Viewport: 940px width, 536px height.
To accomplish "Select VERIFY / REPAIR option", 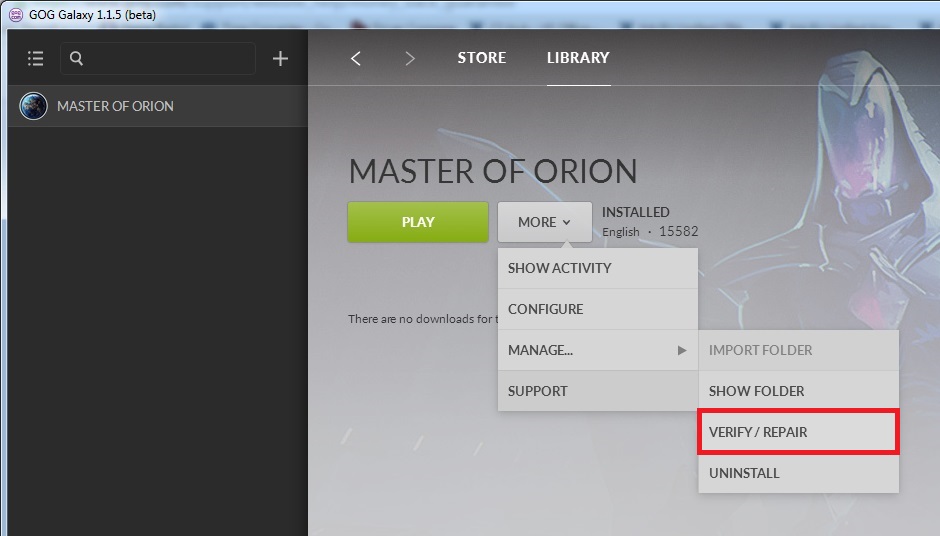I will click(x=798, y=432).
